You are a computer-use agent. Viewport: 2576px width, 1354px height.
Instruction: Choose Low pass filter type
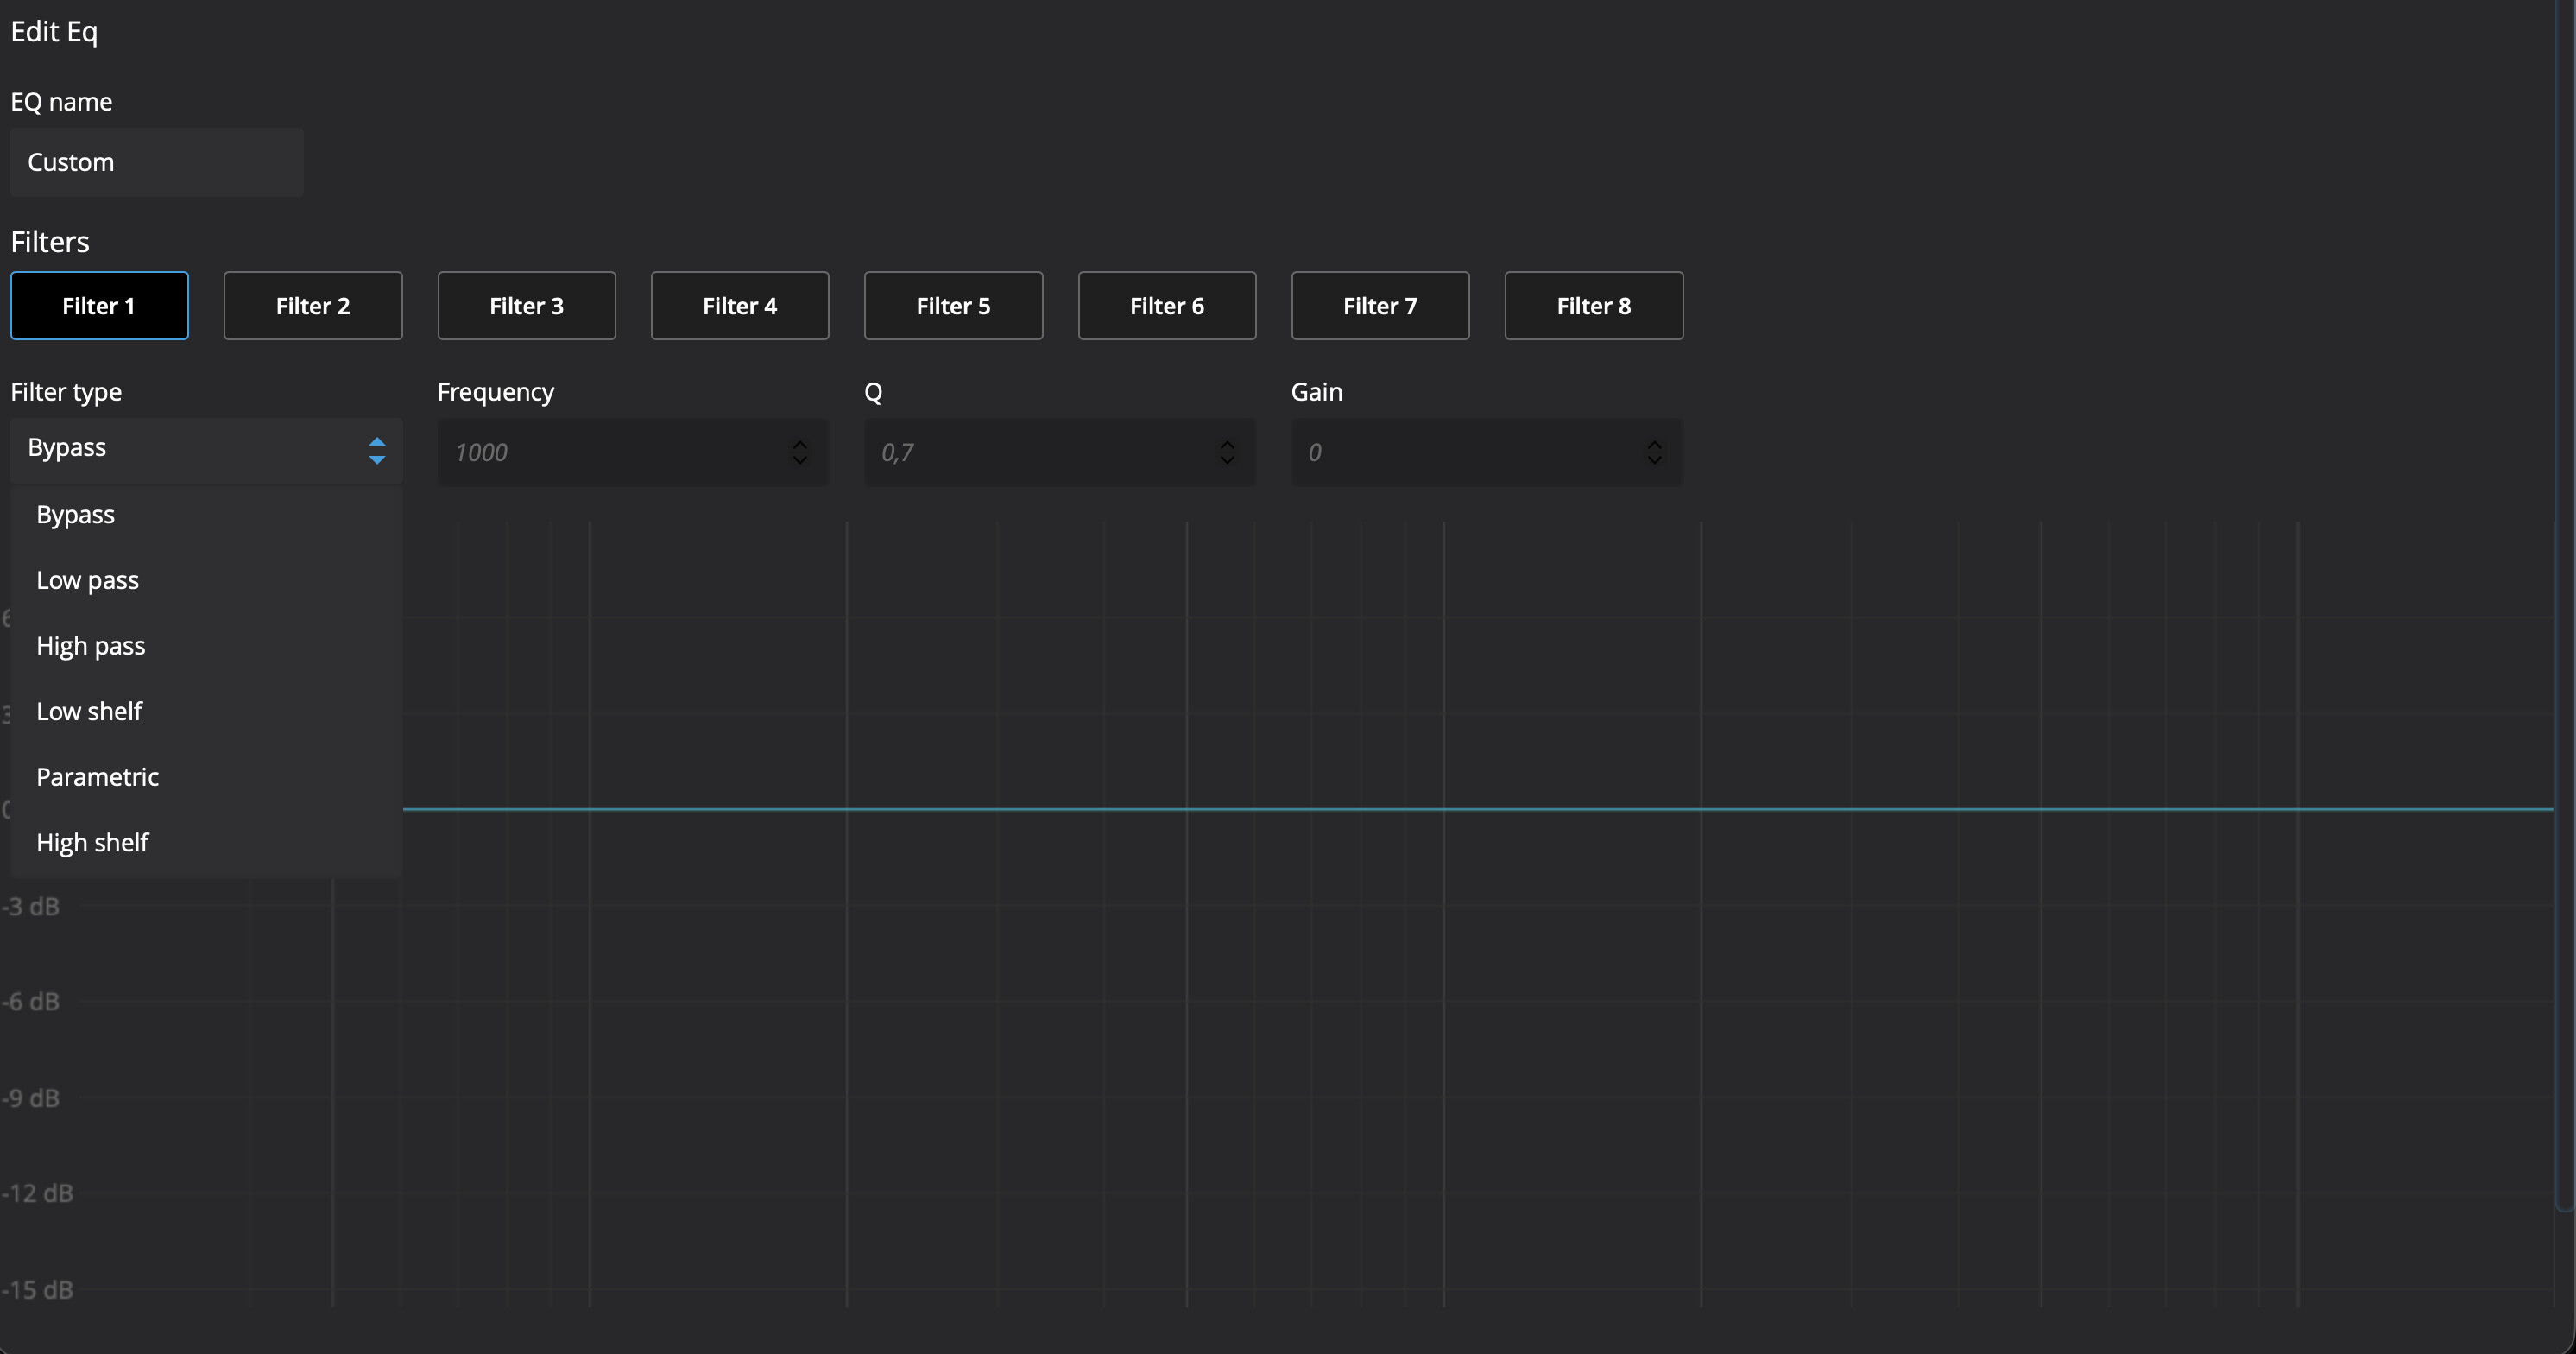[88, 581]
